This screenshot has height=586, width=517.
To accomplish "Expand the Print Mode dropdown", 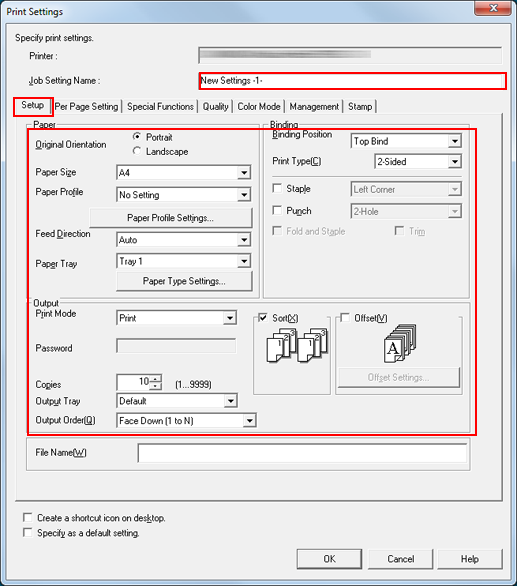I will tap(230, 318).
